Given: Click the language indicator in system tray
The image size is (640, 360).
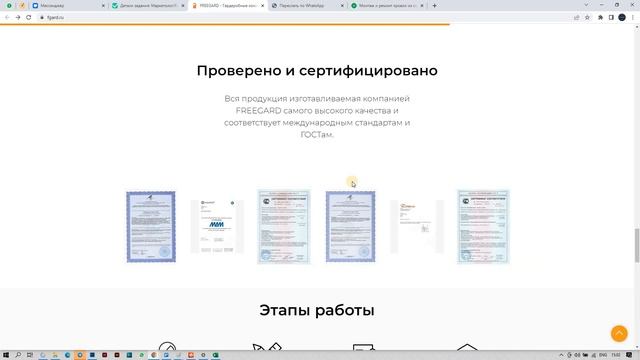Looking at the screenshot, I should pos(603,355).
